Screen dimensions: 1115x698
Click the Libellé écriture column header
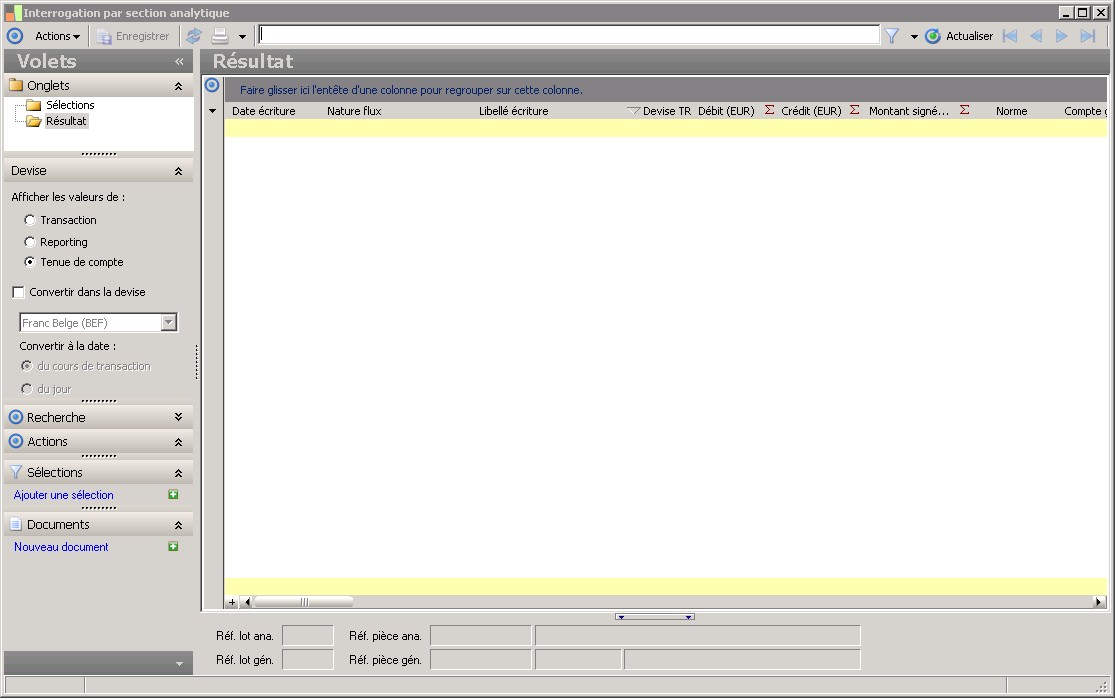(513, 111)
